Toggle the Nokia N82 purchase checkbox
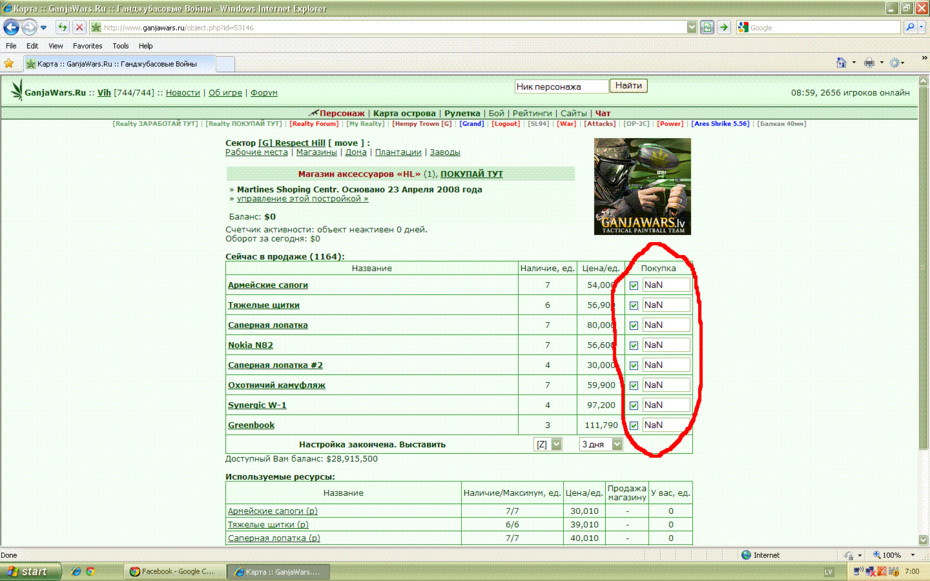The height and width of the screenshot is (581, 930). click(x=633, y=345)
